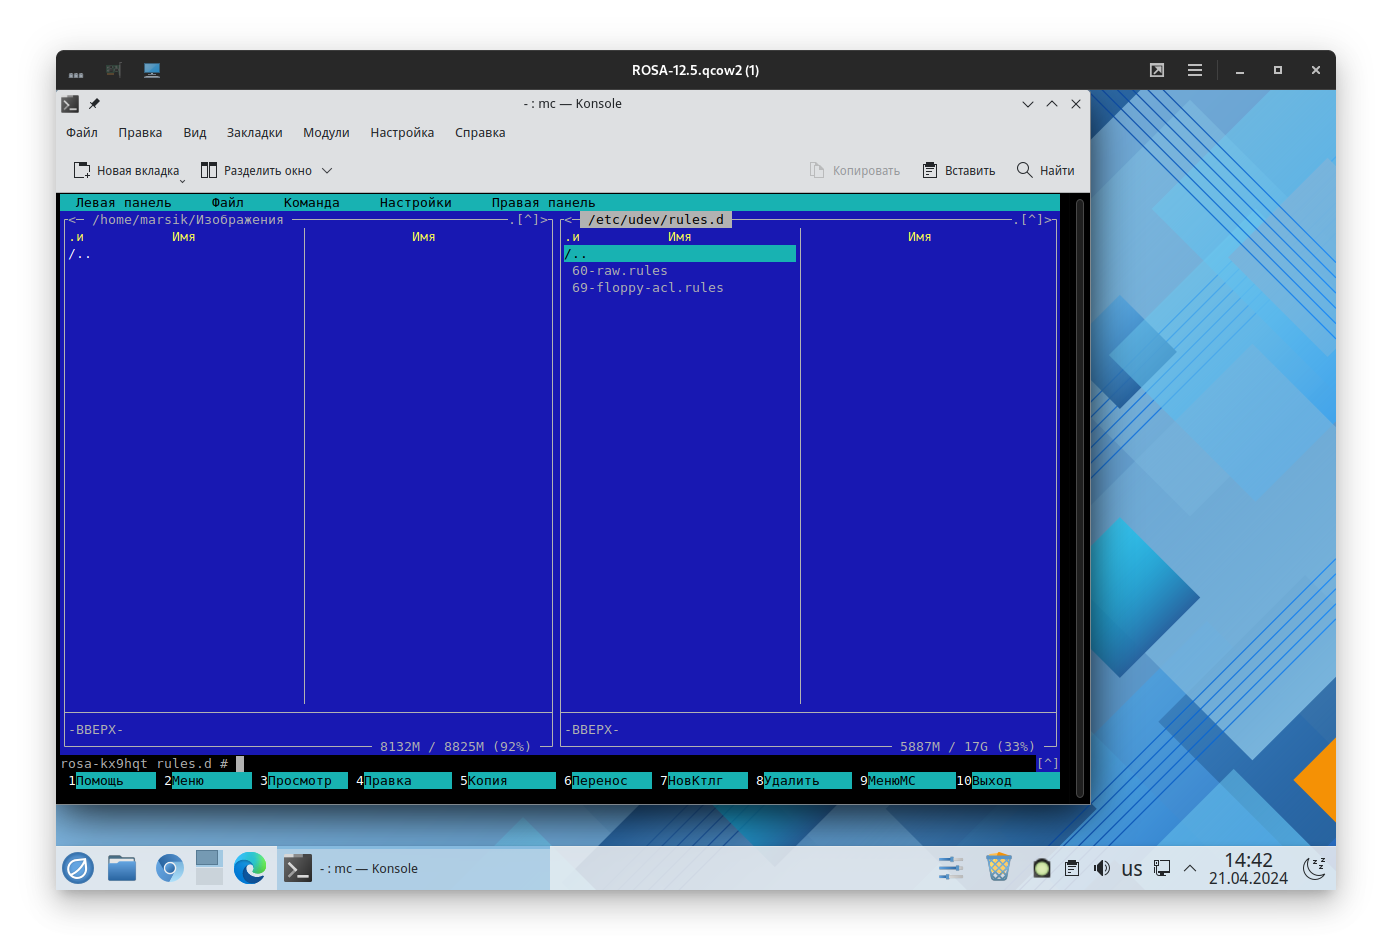
Task: Expand the Новая вкладка dropdown arrow
Action: point(183,181)
